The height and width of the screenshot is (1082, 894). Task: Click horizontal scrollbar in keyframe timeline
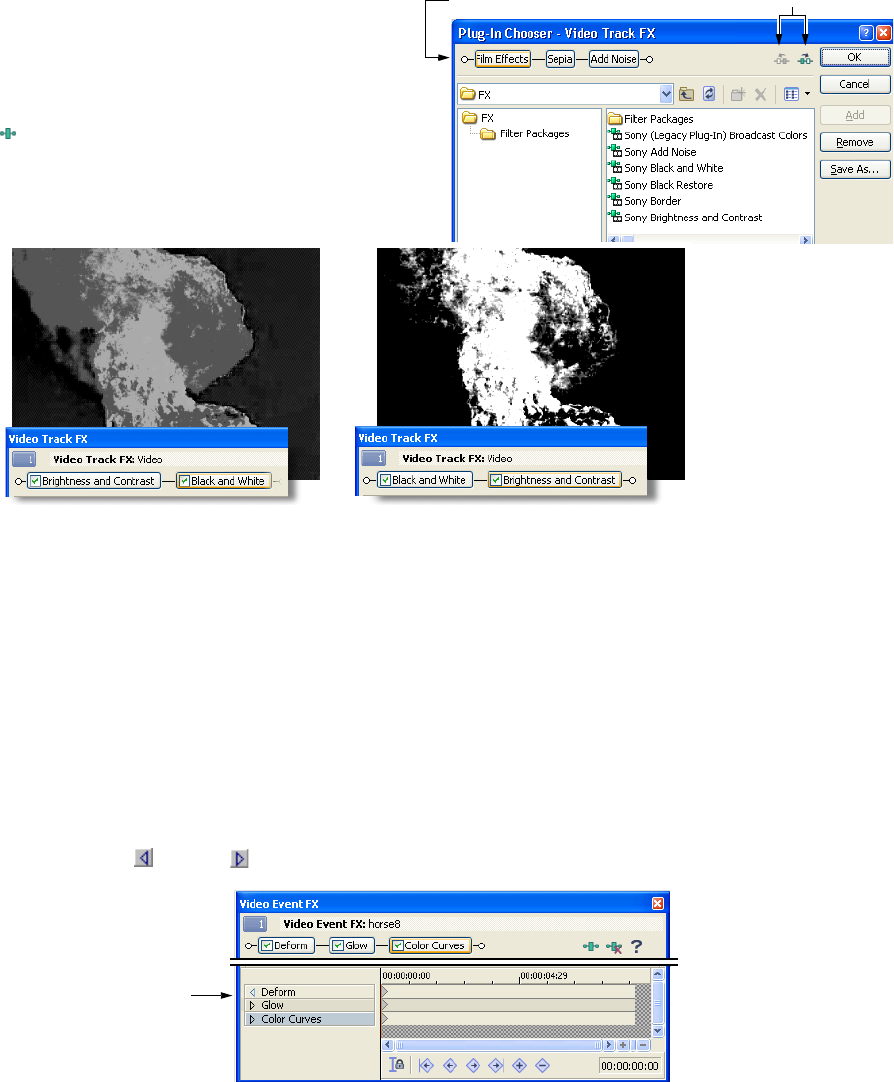499,1045
